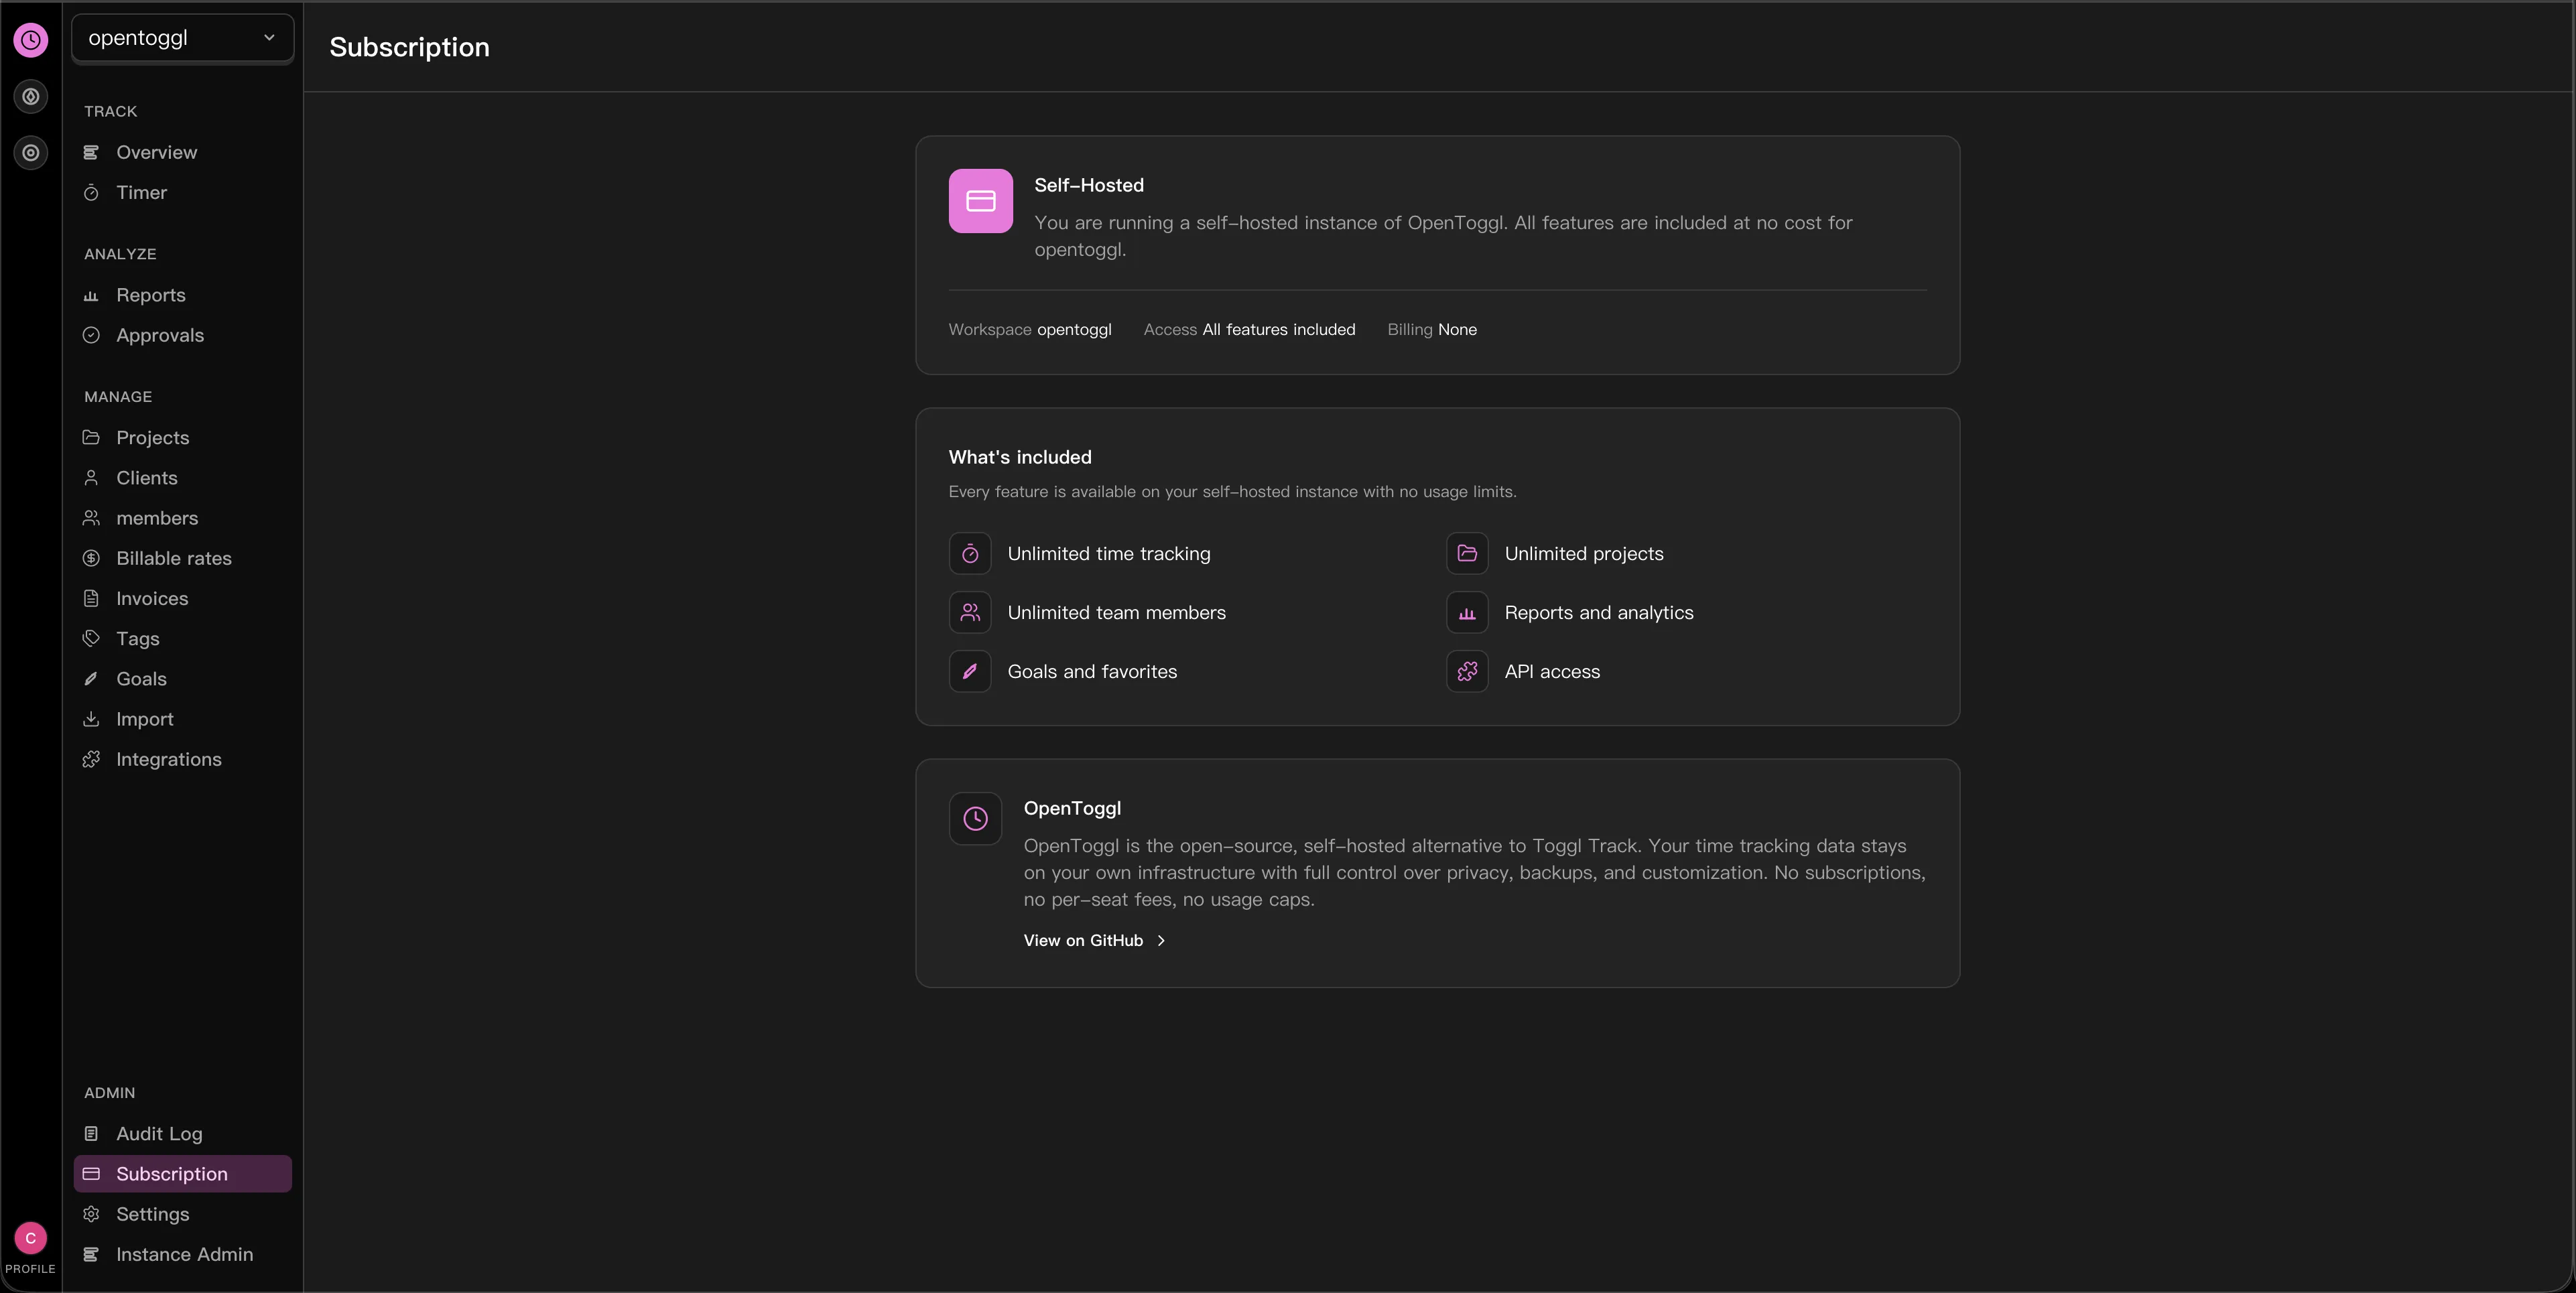This screenshot has width=2576, height=1293.
Task: Select the Invoices document icon
Action: click(x=91, y=598)
